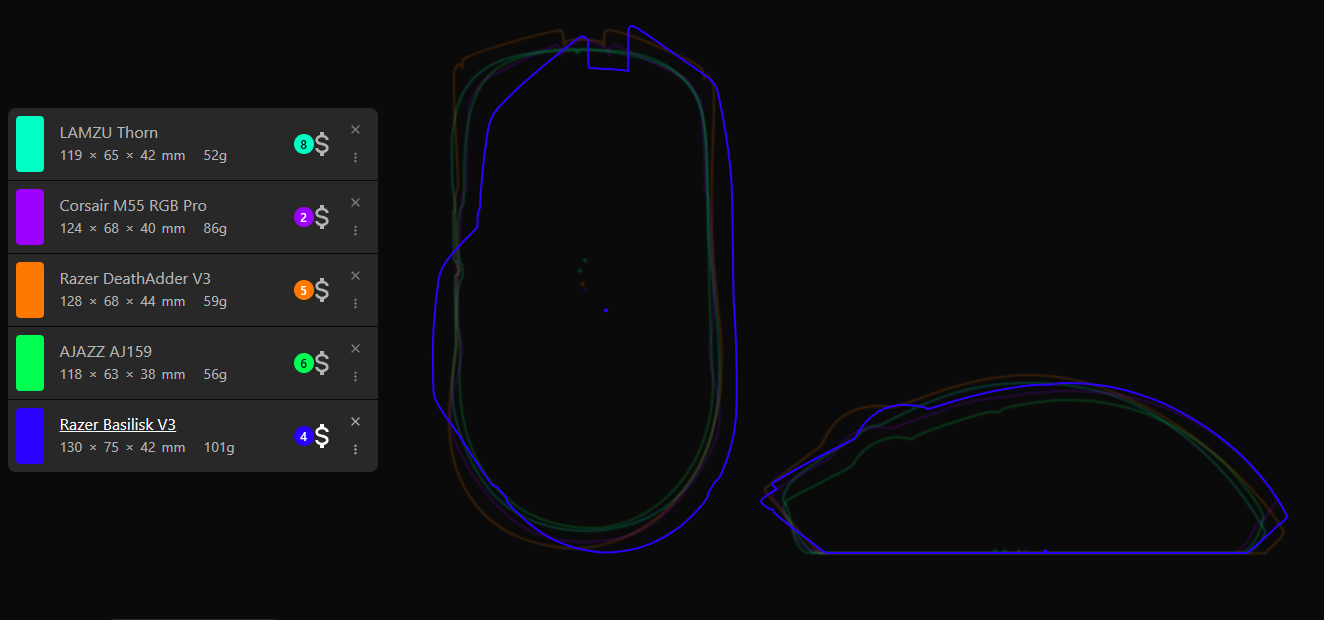This screenshot has height=620, width=1324.
Task: Select the LAMZU Thorn mouse name
Action: tap(109, 132)
